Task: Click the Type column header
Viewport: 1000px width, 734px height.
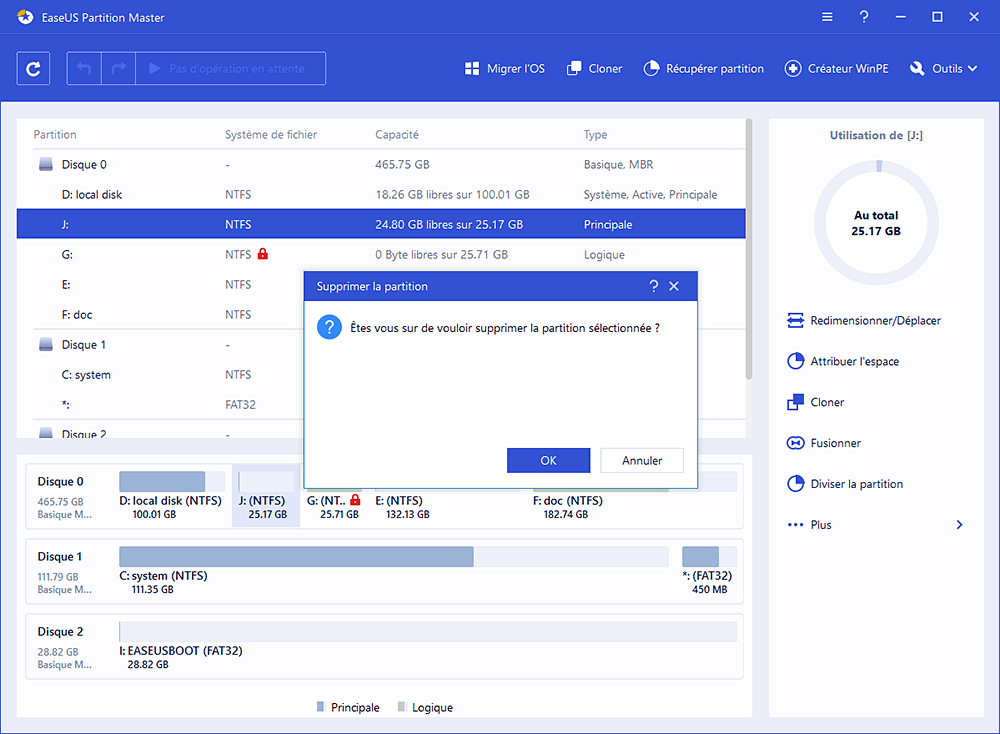Action: [x=595, y=135]
